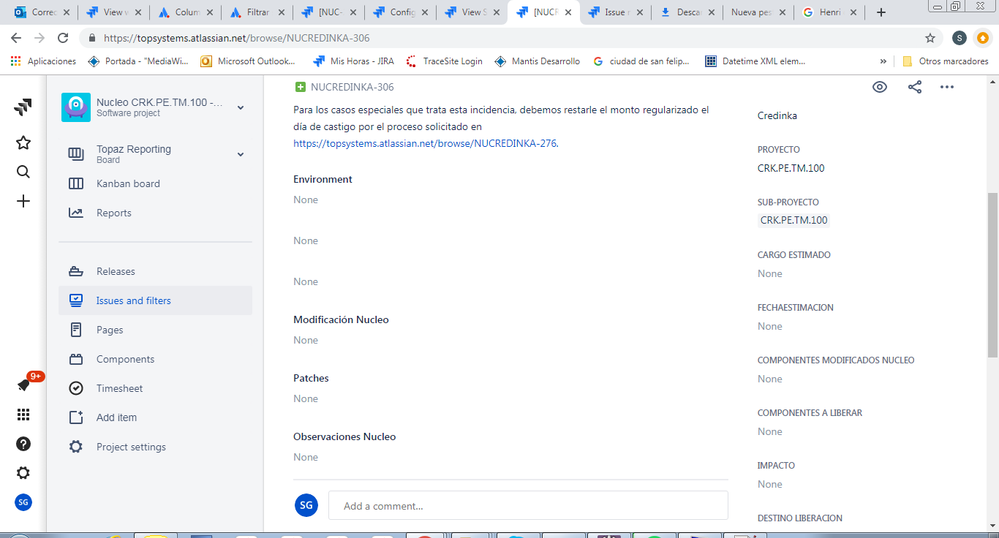Open Reports in sidebar
Screen dimensions: 999x538
point(155,213)
